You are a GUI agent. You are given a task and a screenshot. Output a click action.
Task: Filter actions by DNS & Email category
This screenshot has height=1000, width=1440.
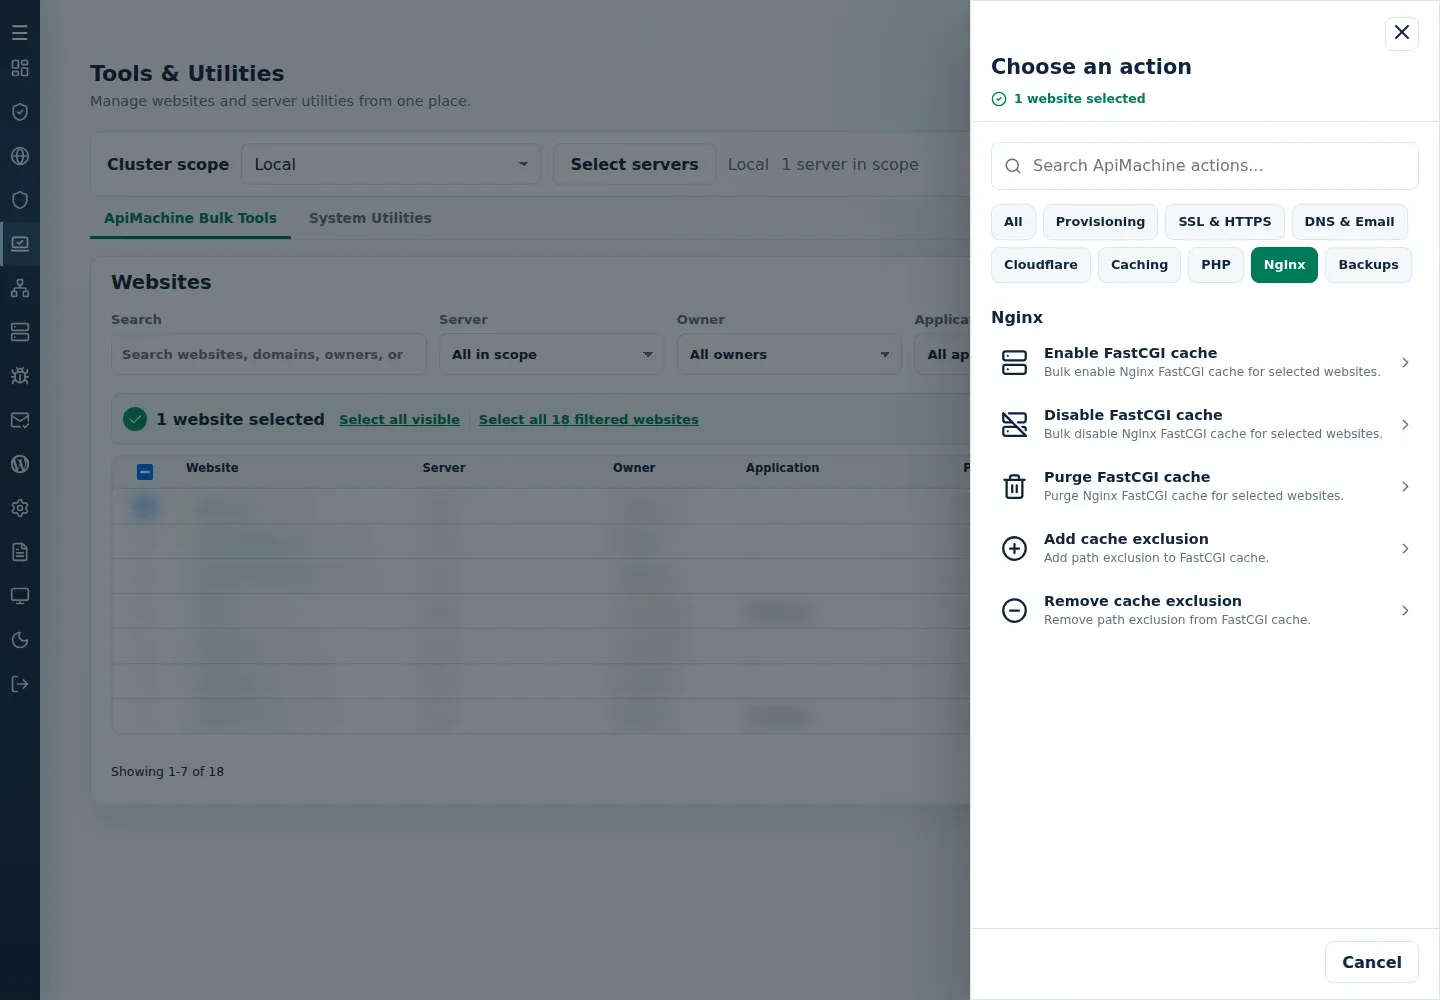[x=1349, y=222]
